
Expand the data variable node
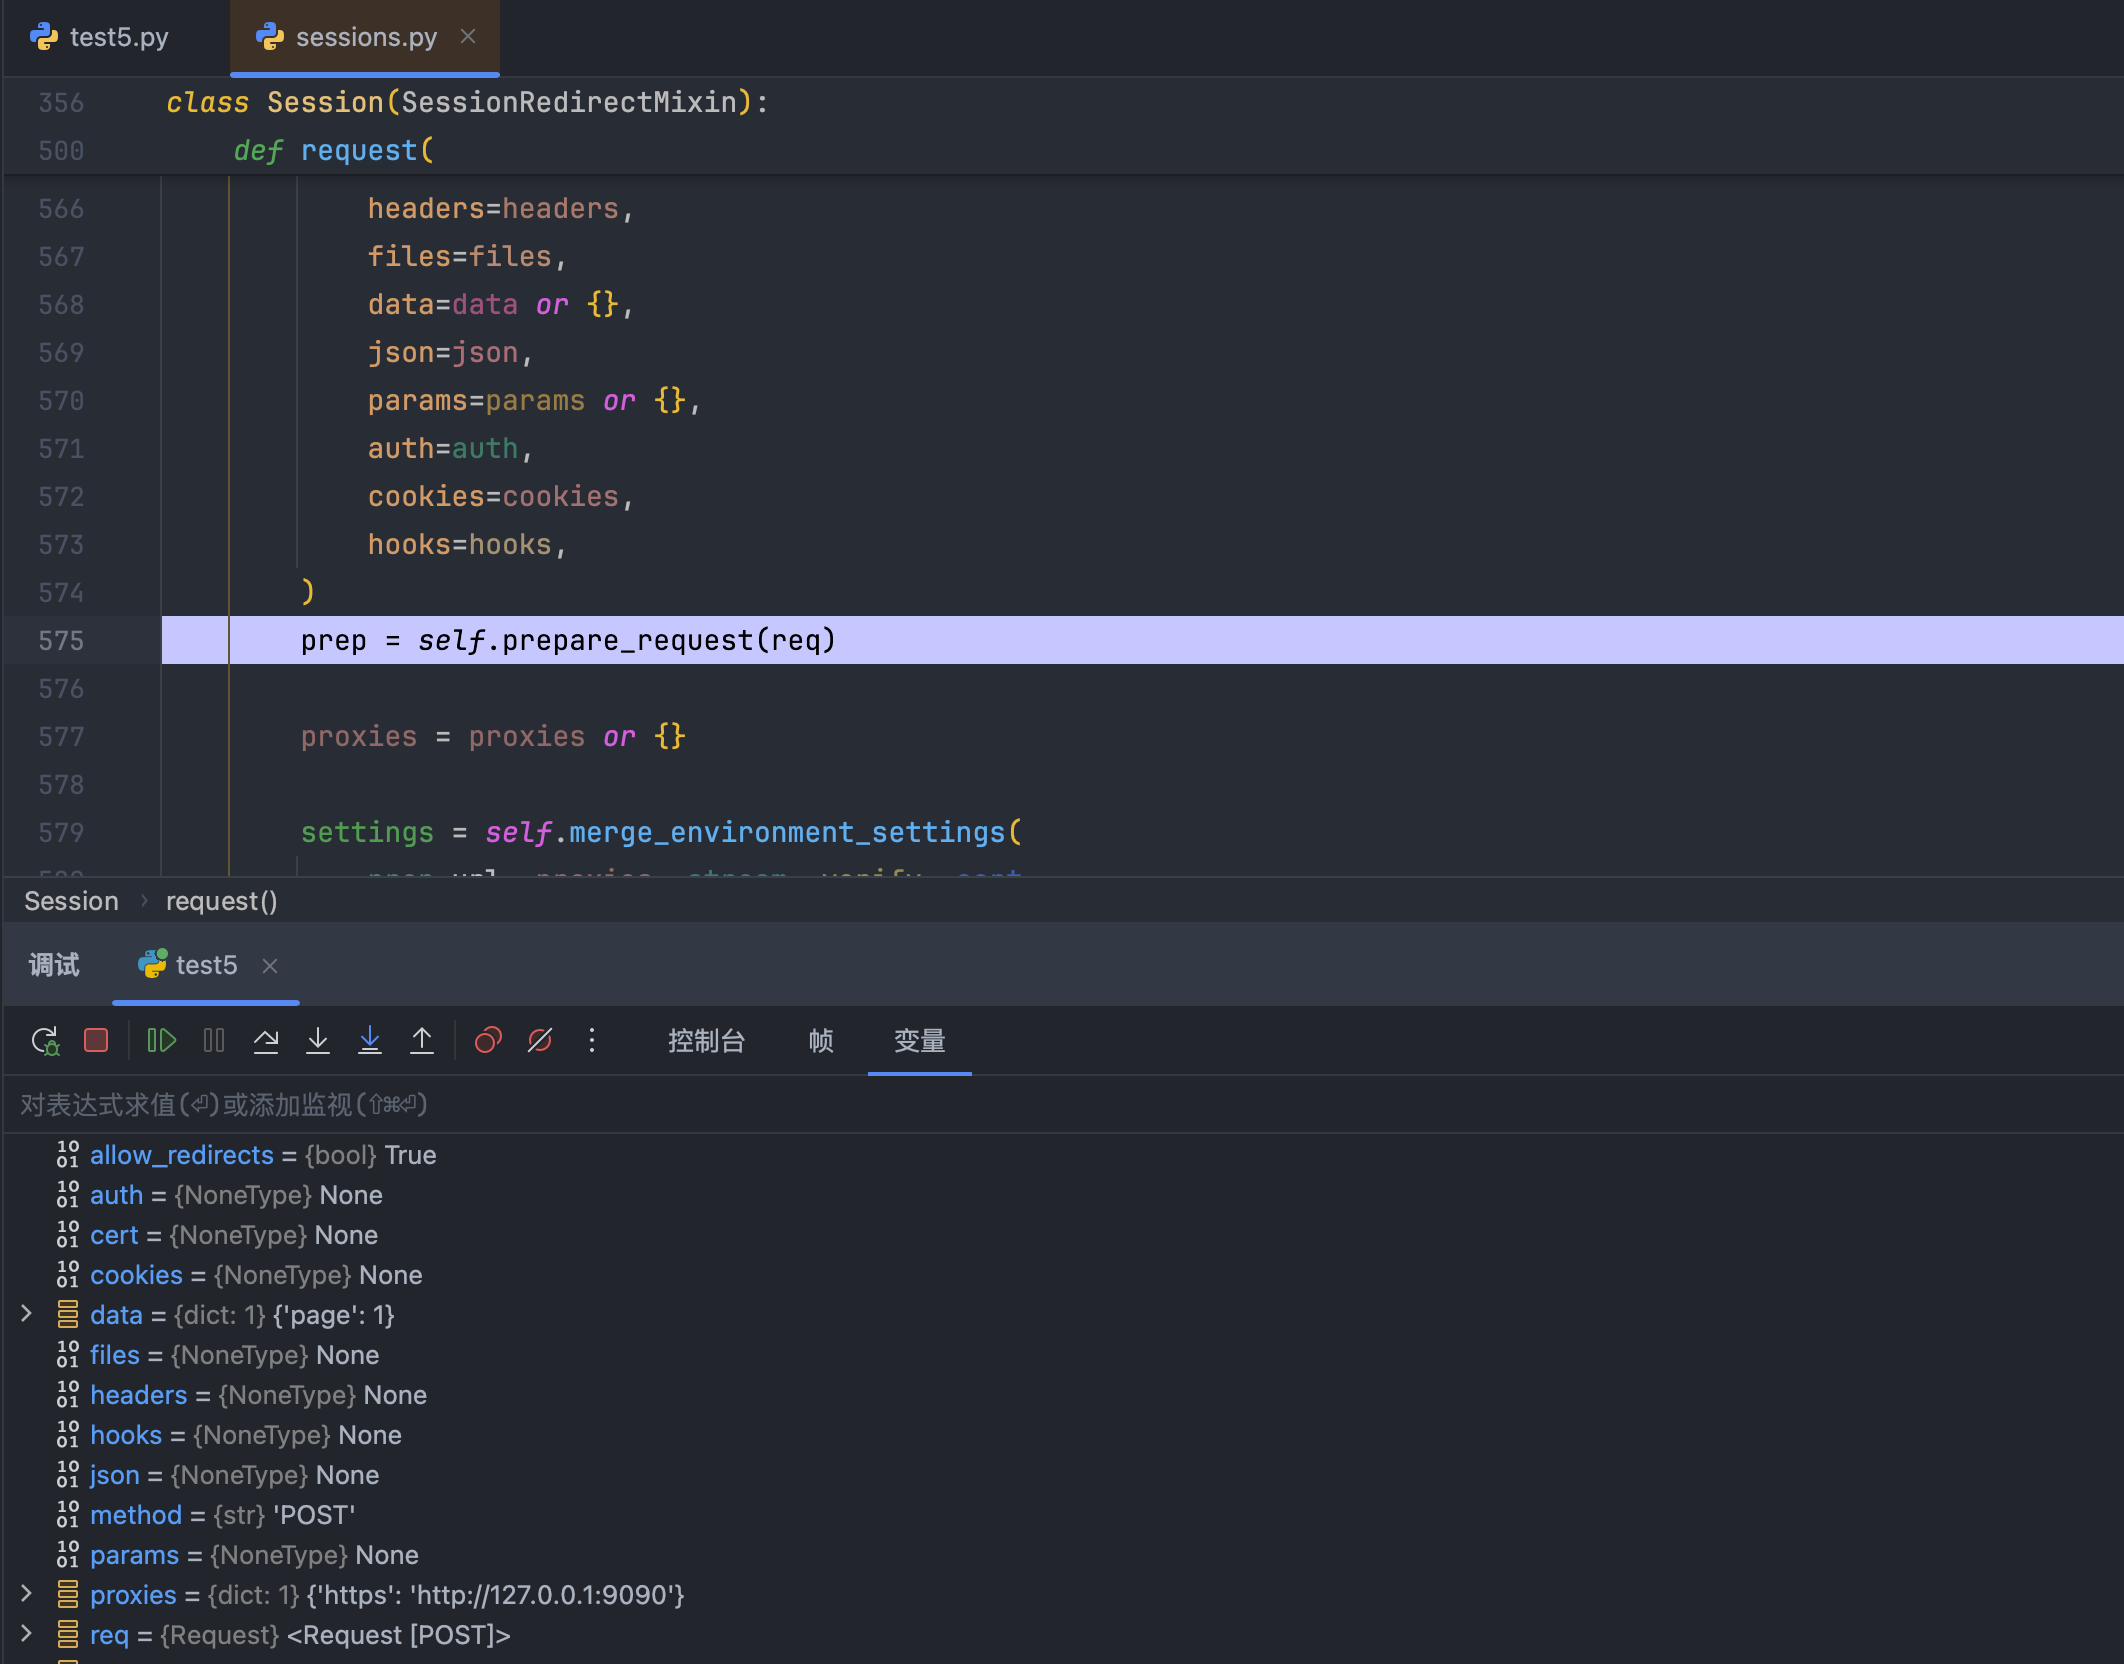[27, 1314]
